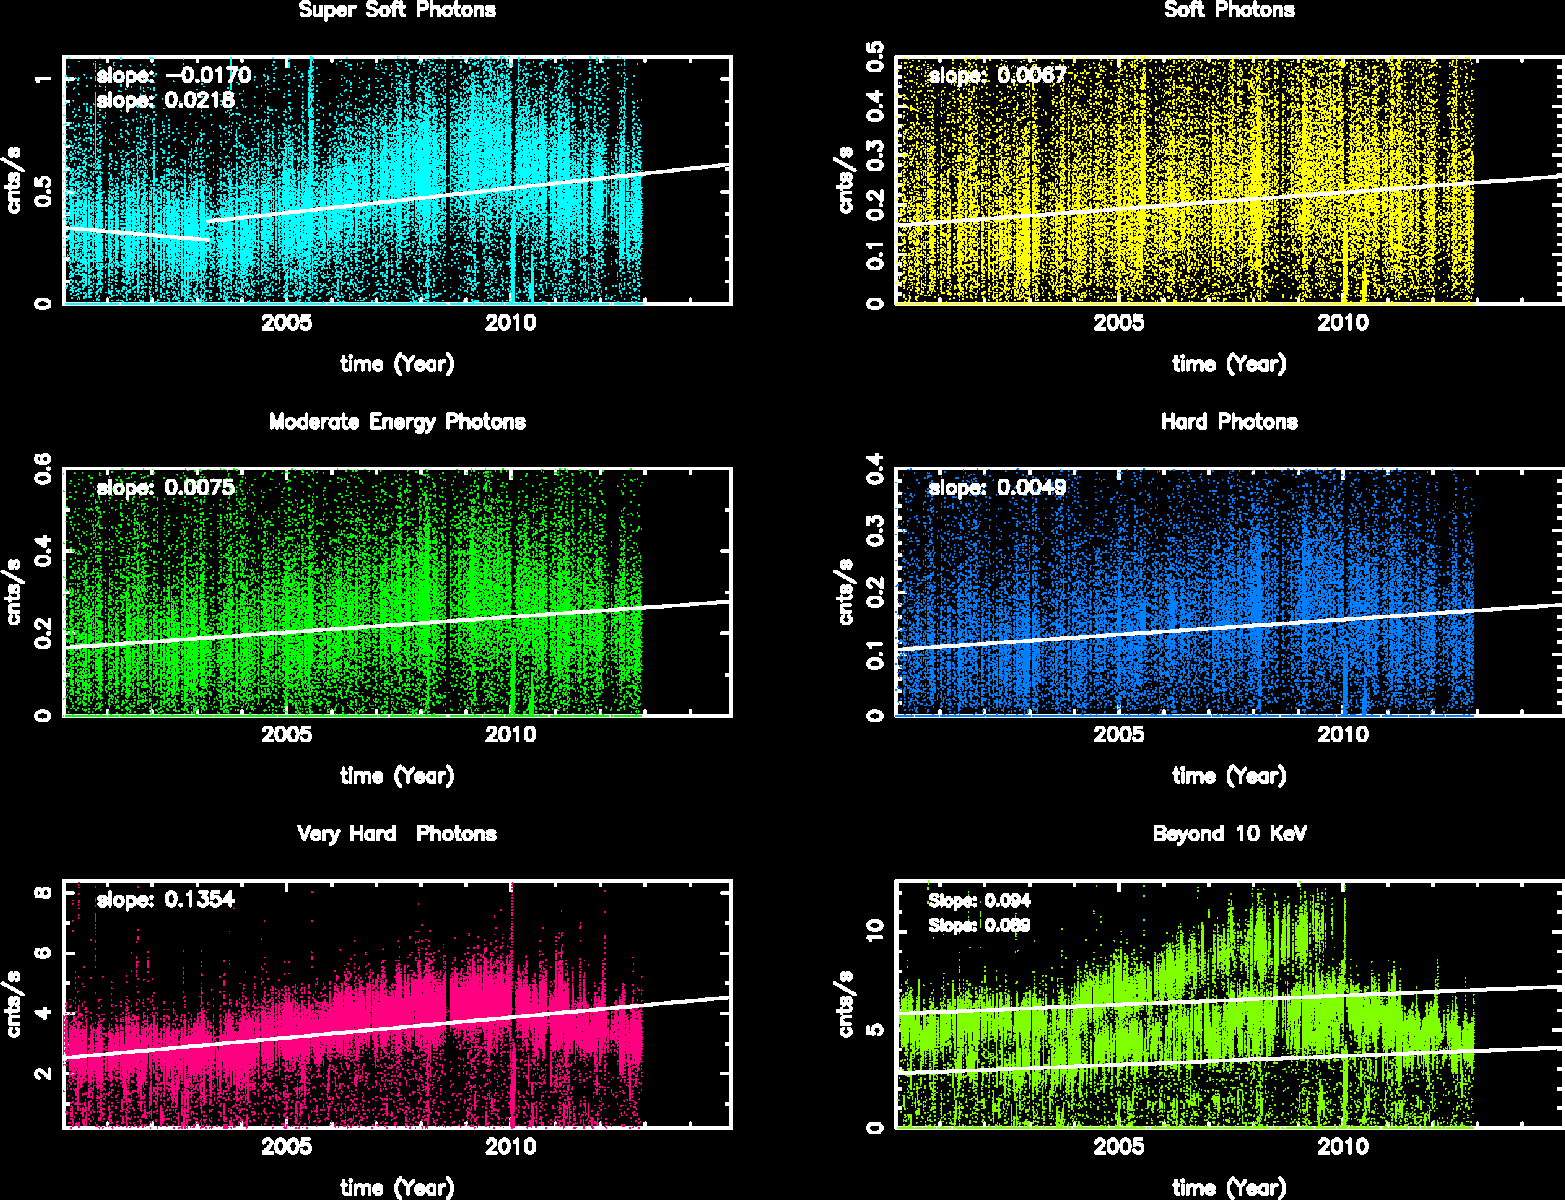The image size is (1565, 1200).
Task: Click the 2010 tick label under Hard Photons
Action: tap(1342, 735)
